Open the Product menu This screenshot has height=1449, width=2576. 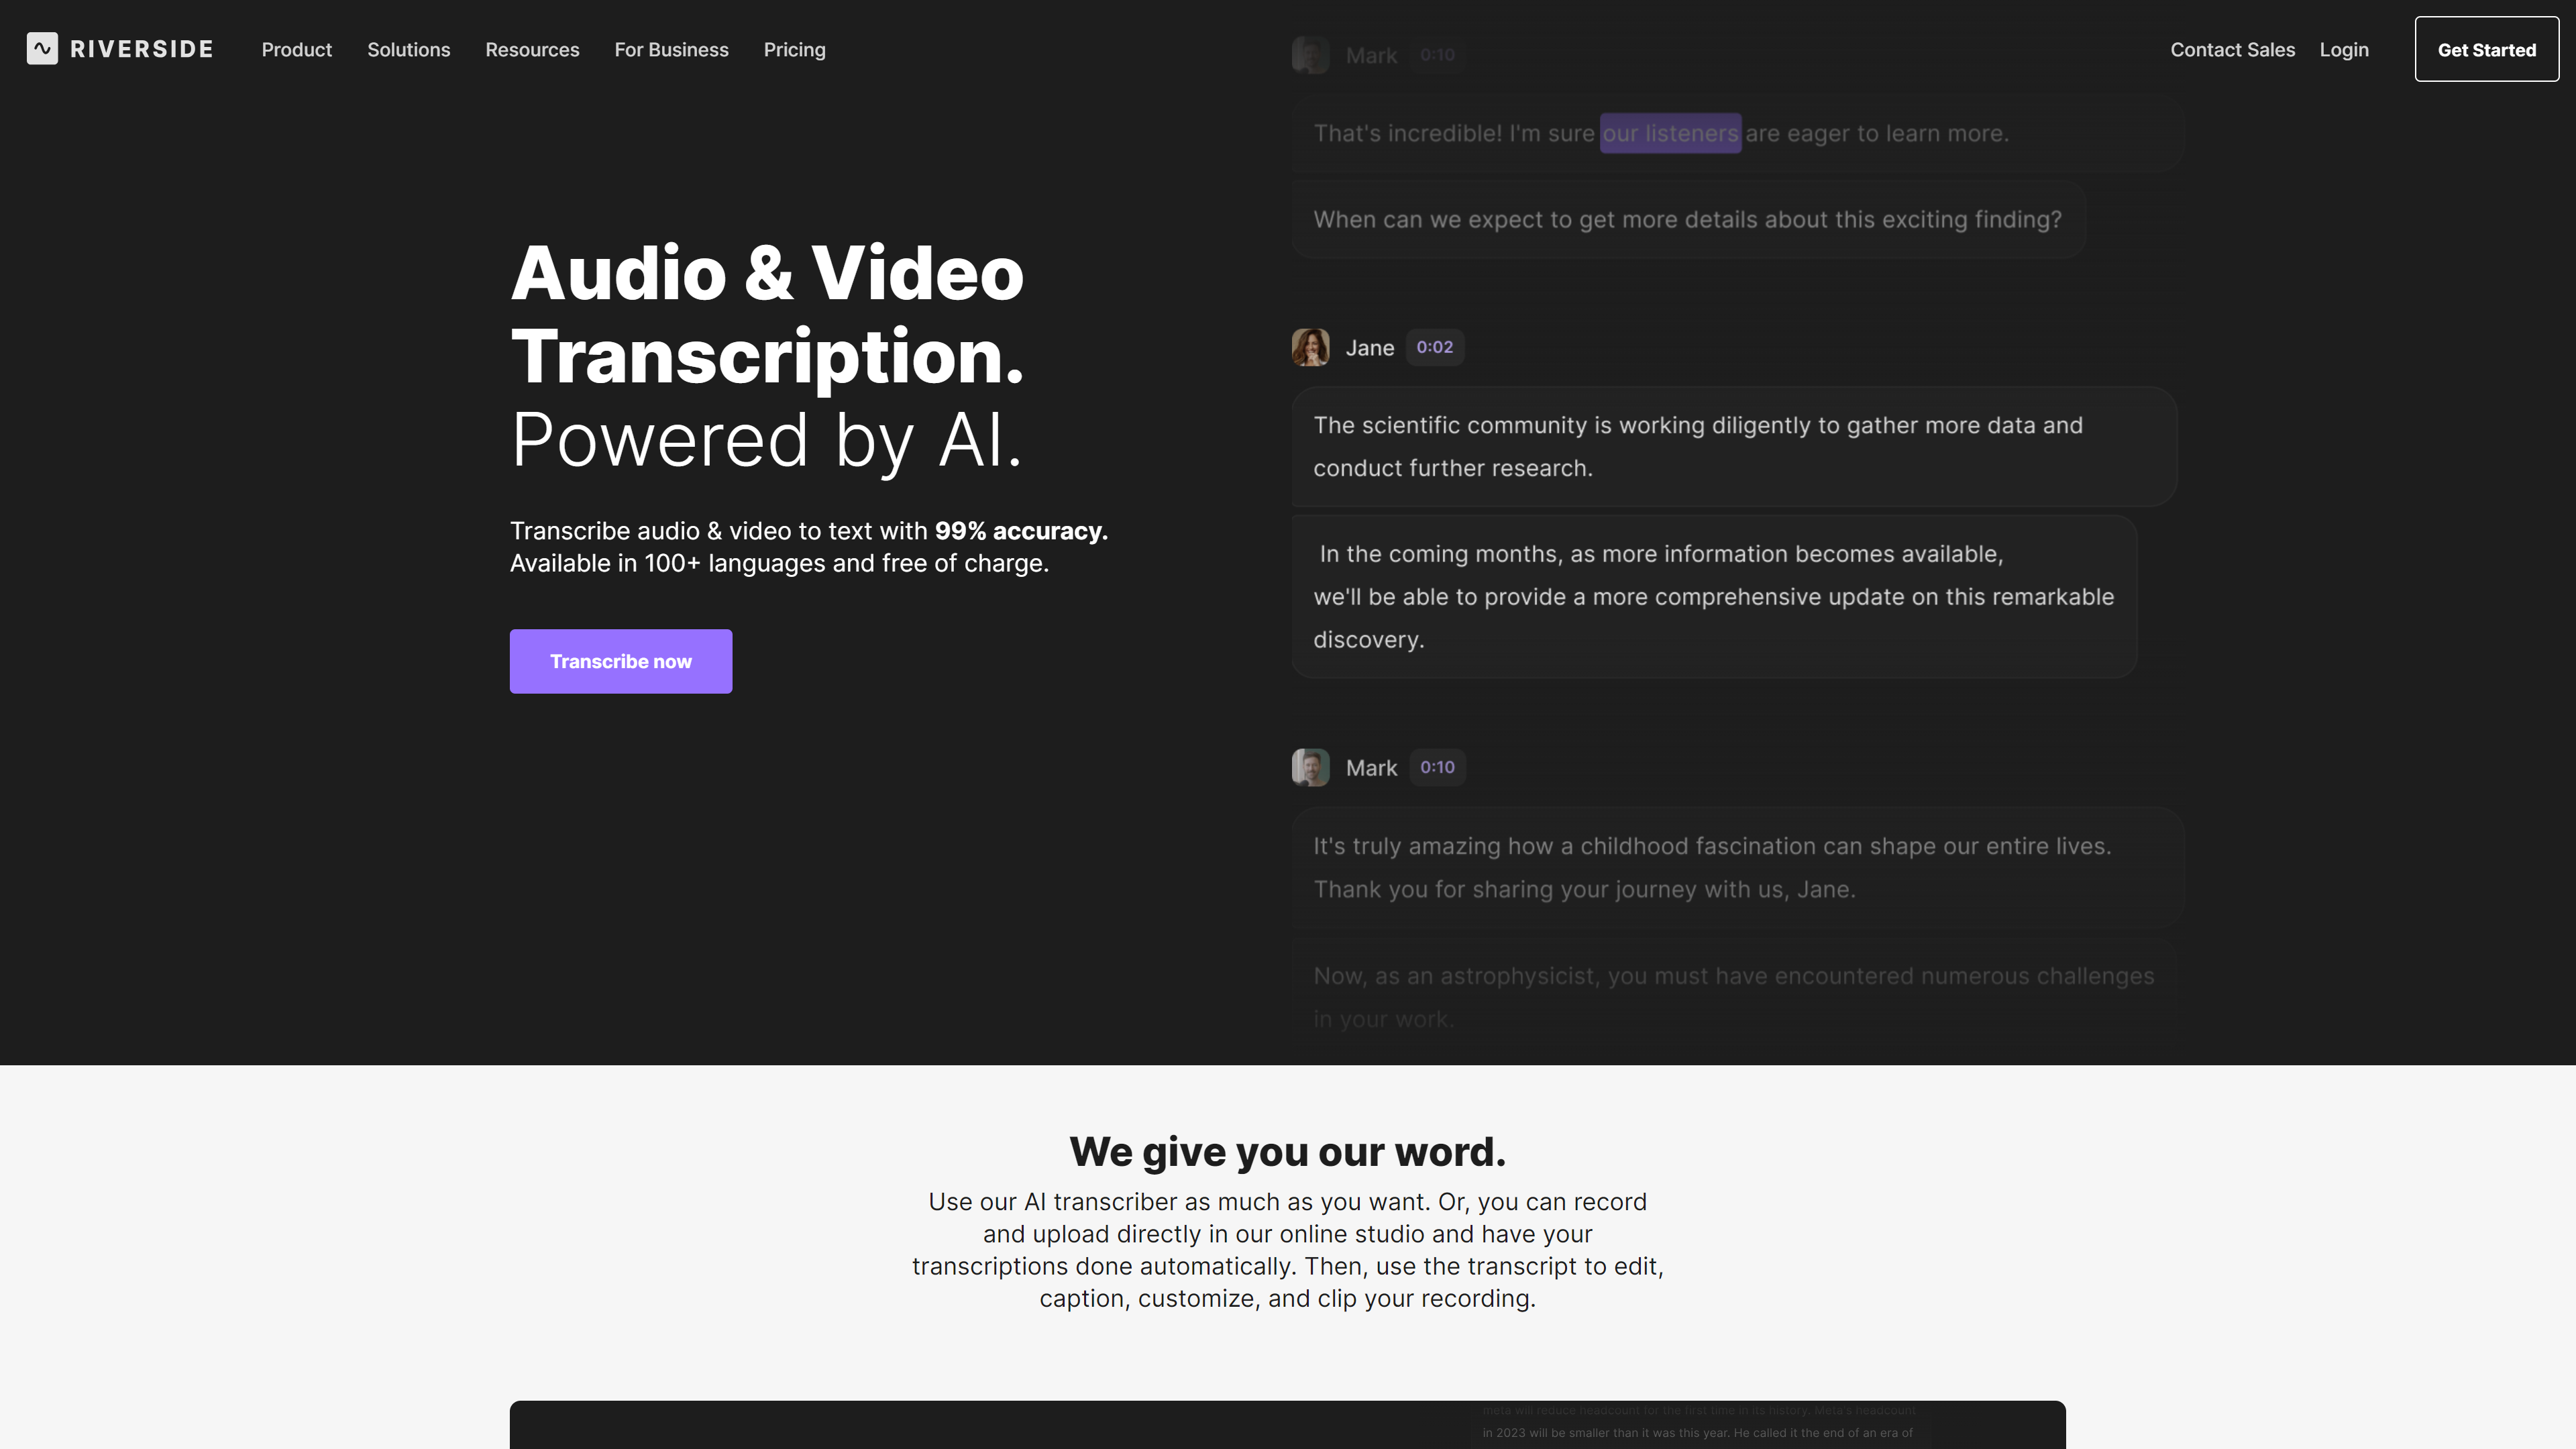coord(296,50)
